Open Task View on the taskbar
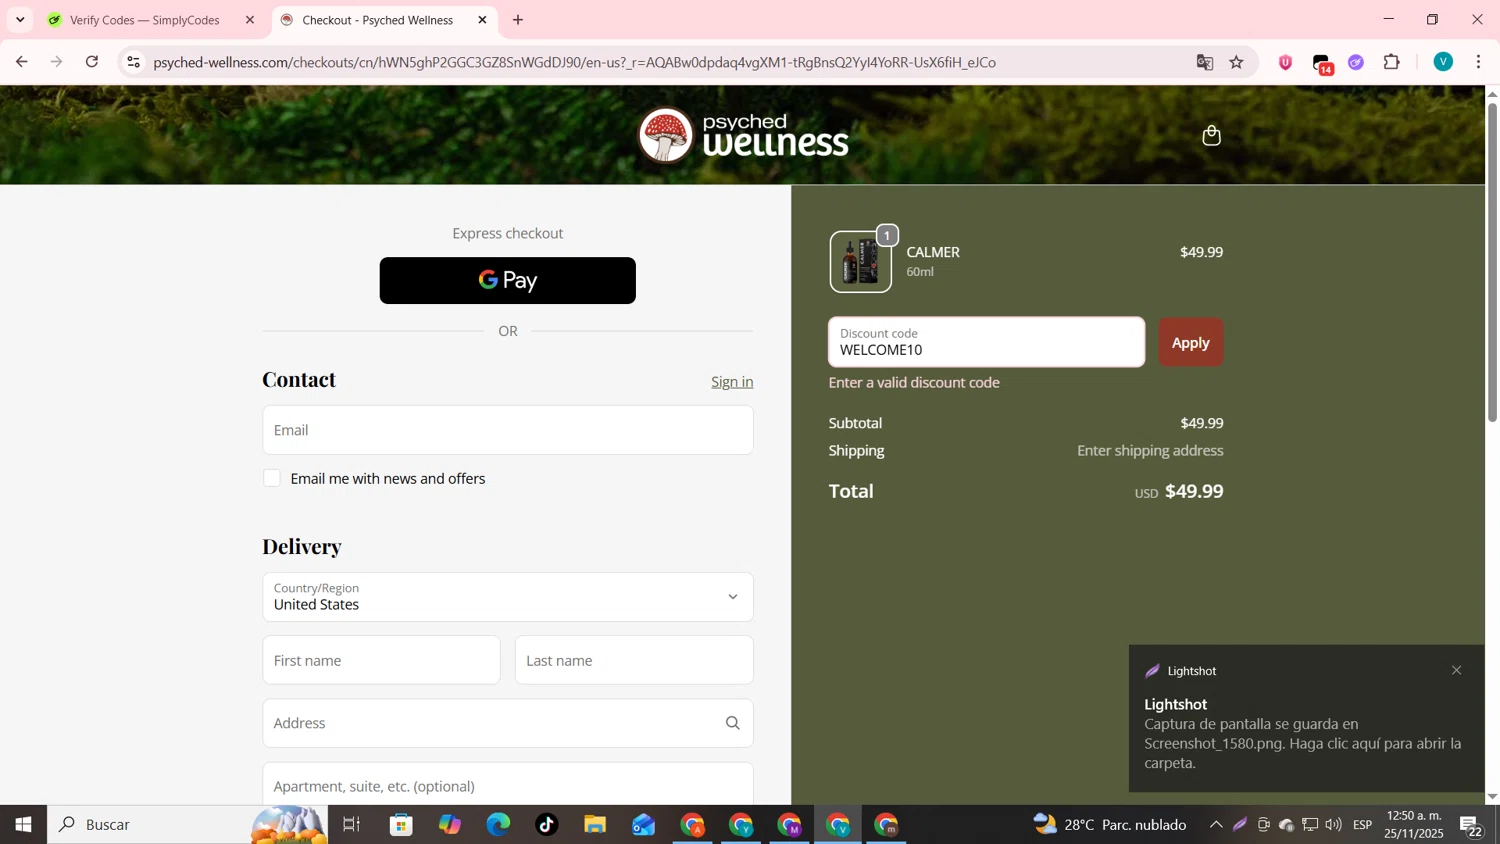Screen dimensions: 1500x844 [x=351, y=825]
